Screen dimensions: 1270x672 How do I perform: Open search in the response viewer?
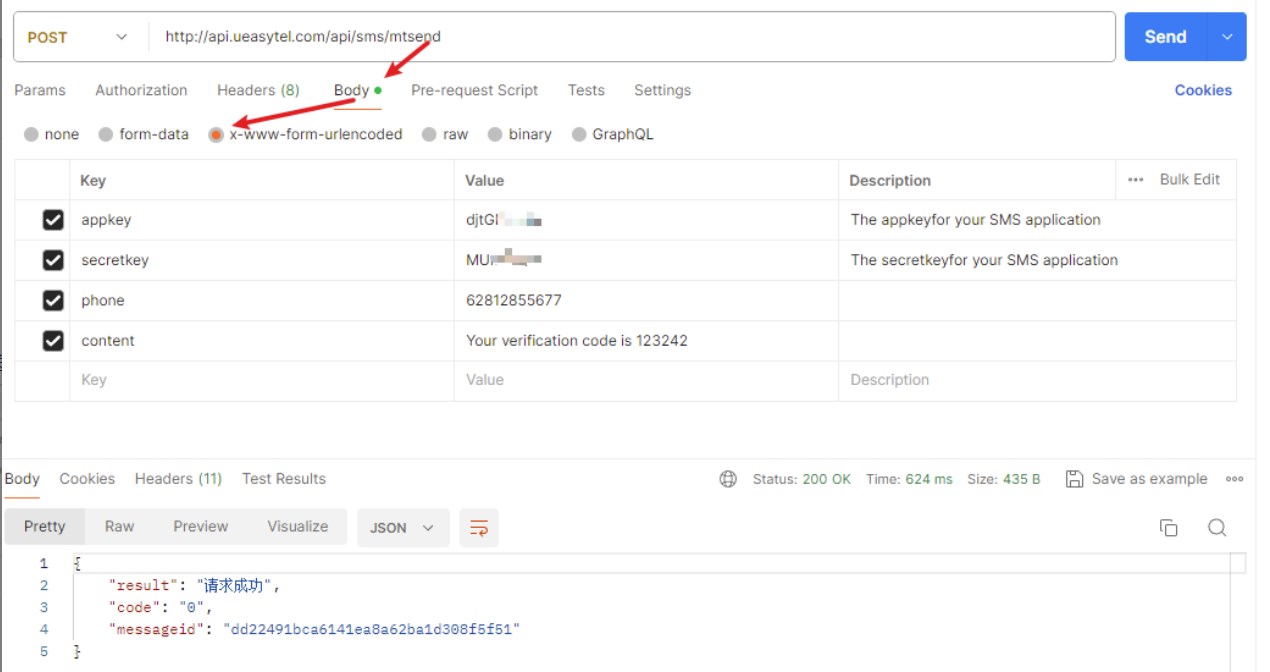click(x=1218, y=527)
